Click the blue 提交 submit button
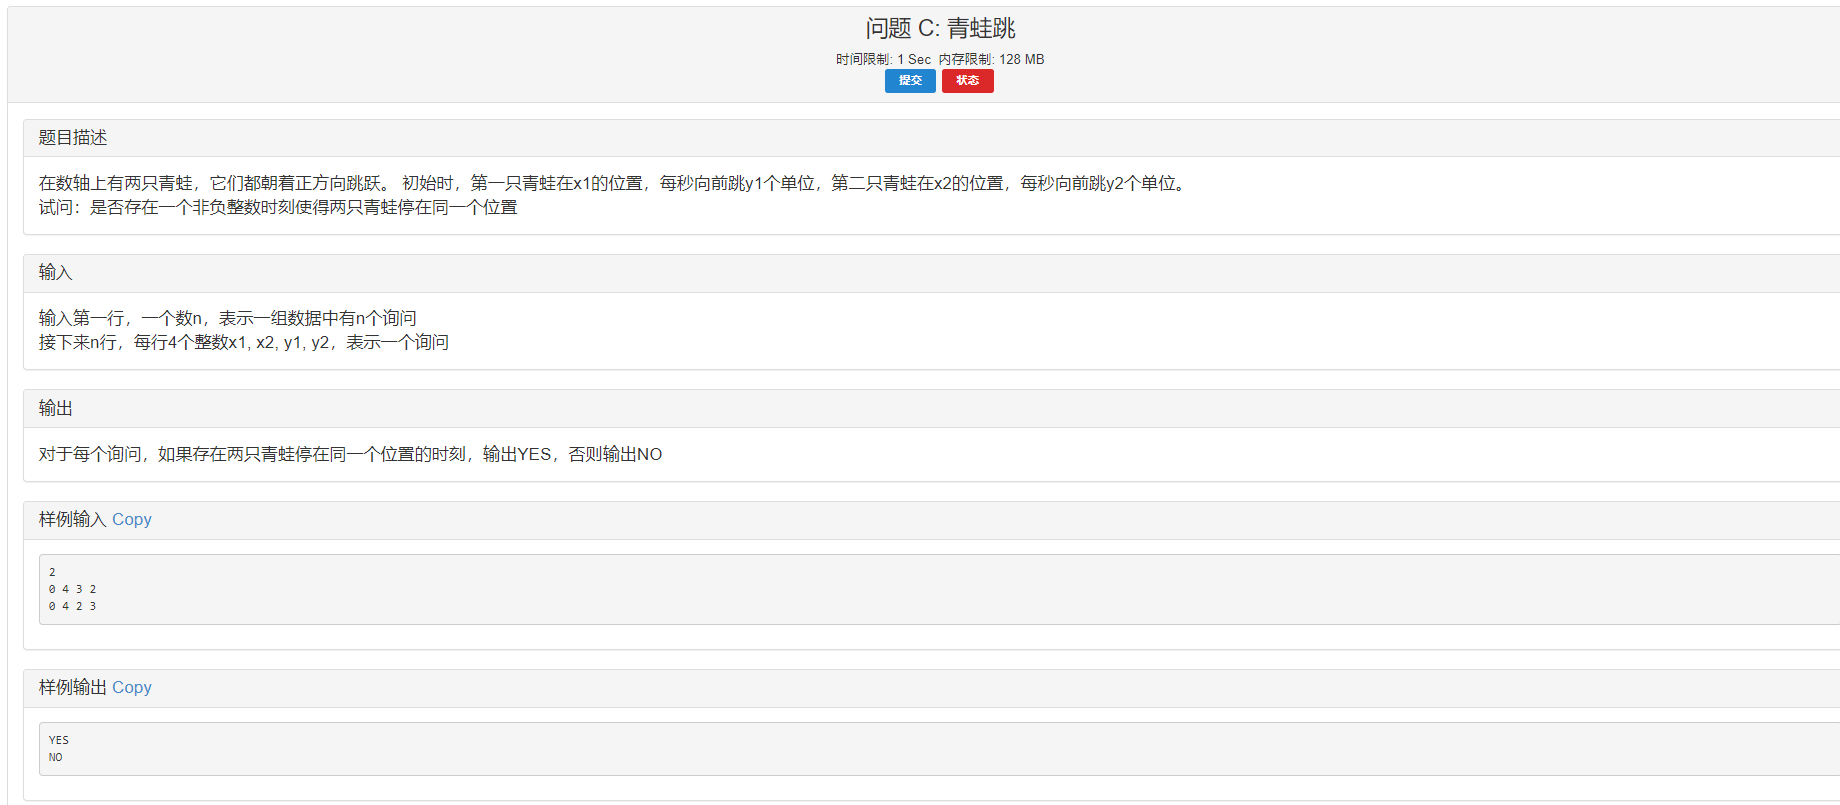 pos(910,81)
